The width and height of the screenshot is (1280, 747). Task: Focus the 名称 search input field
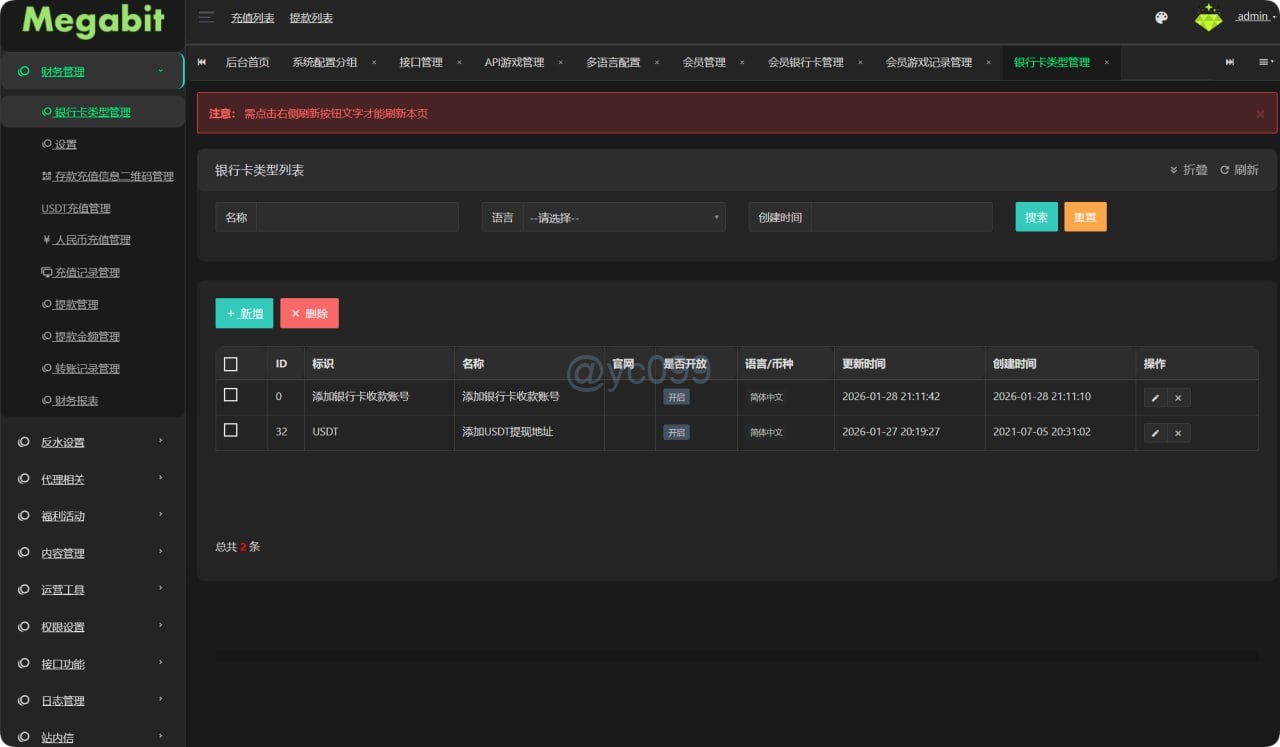[357, 217]
